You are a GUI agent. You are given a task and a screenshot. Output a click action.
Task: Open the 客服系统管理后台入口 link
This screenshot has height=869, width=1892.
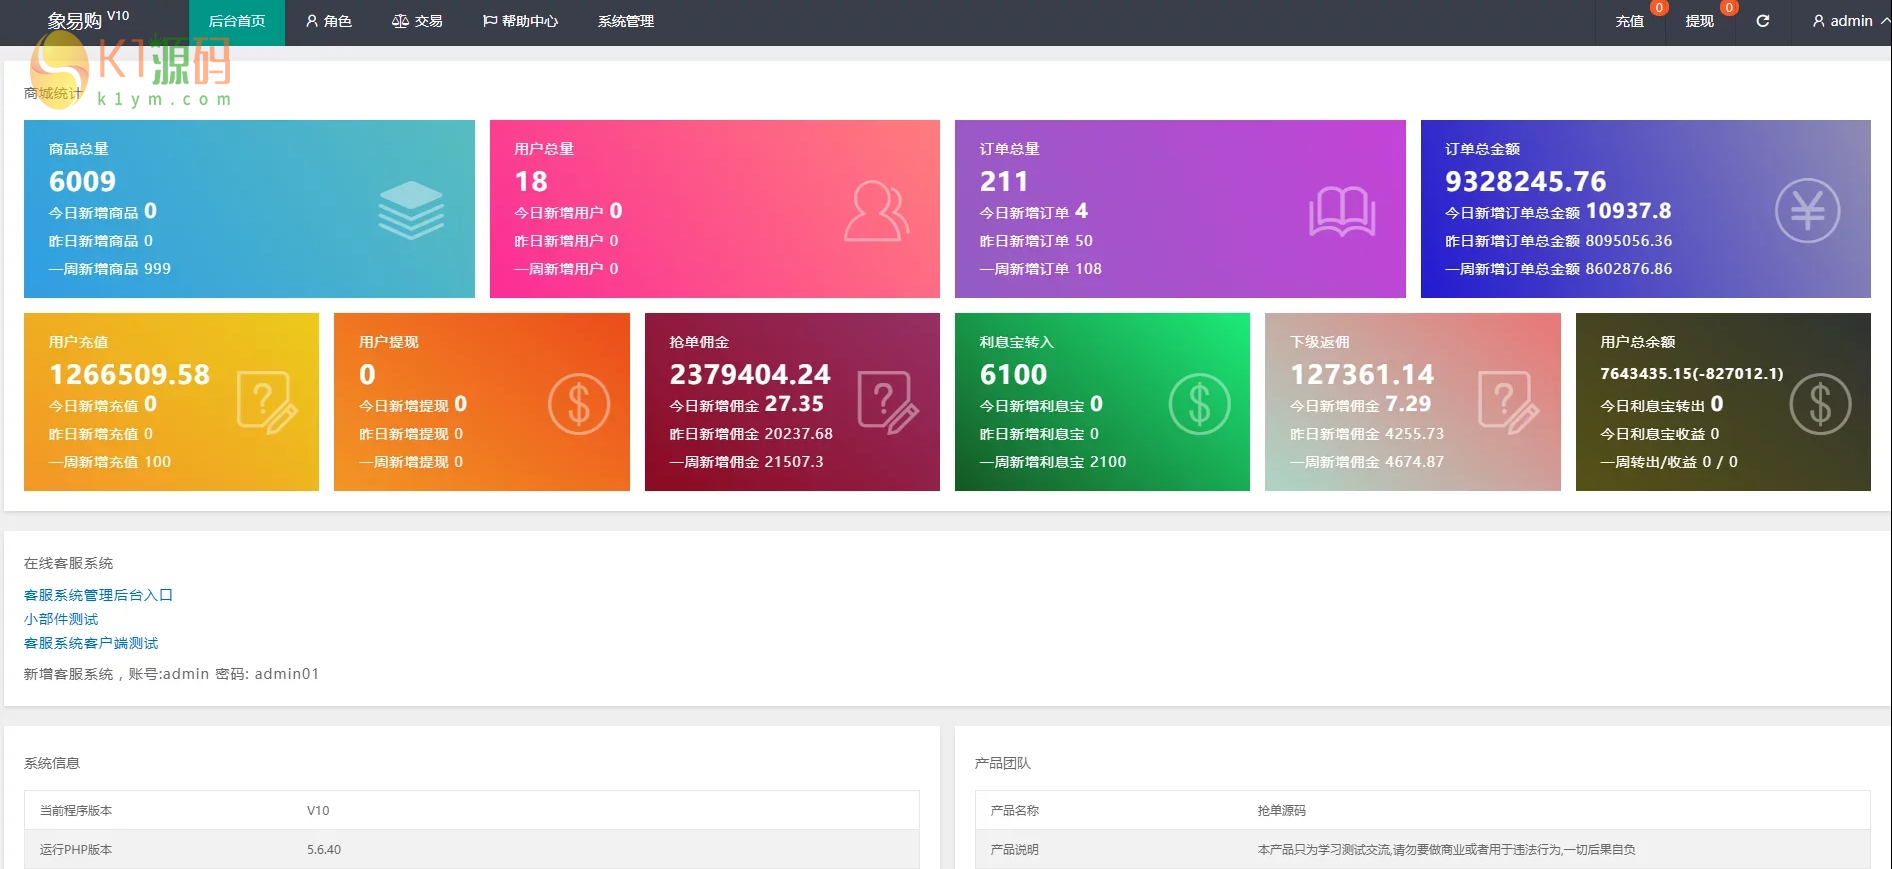coord(98,595)
